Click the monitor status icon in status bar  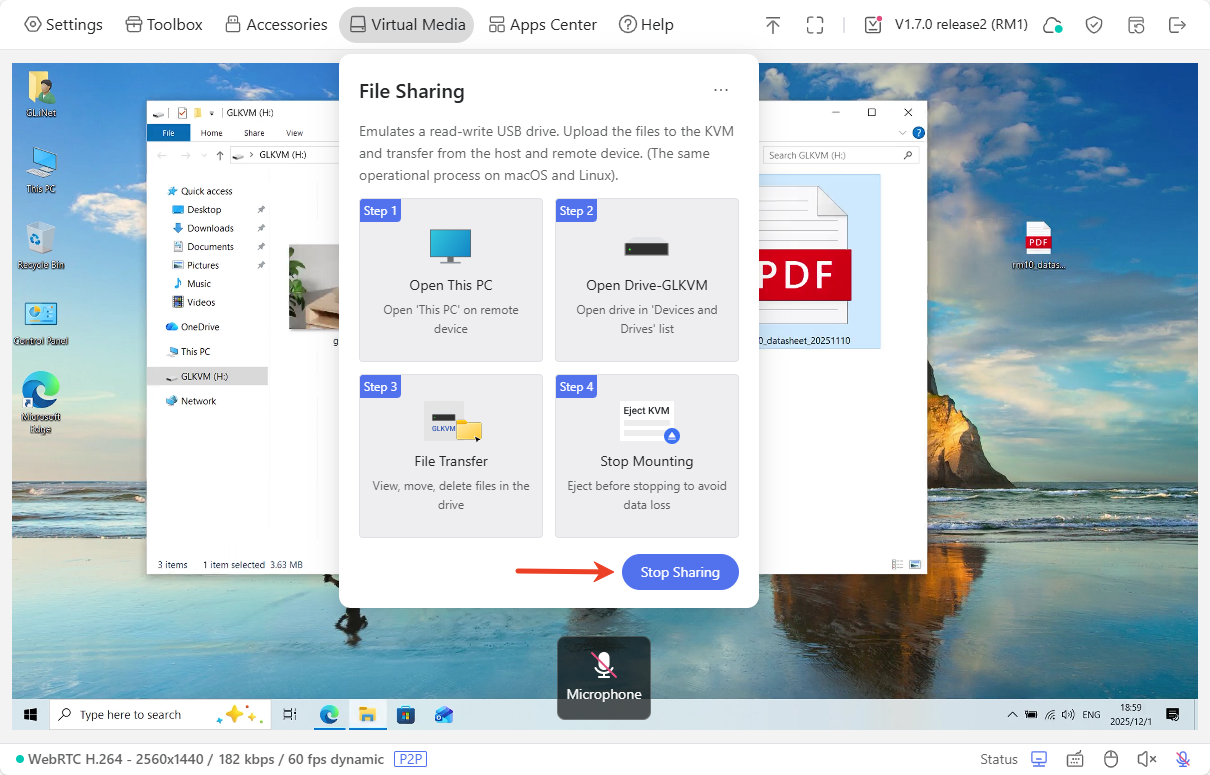(1039, 759)
